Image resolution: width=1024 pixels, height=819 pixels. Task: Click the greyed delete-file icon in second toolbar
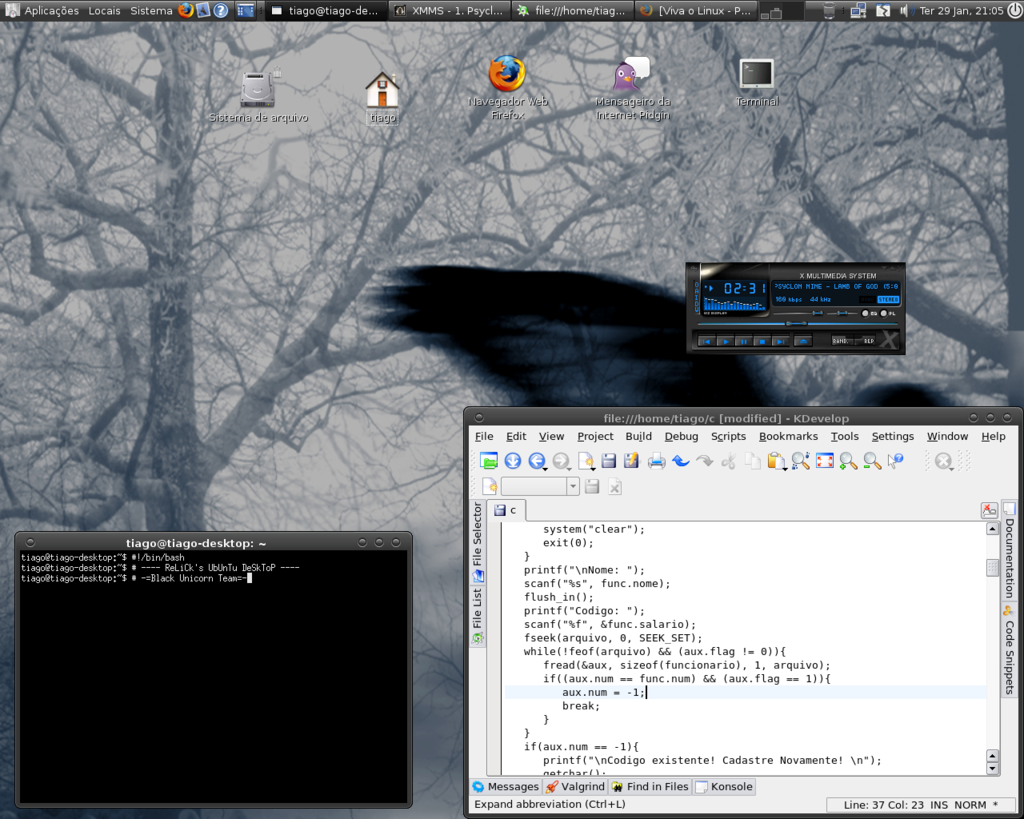615,487
